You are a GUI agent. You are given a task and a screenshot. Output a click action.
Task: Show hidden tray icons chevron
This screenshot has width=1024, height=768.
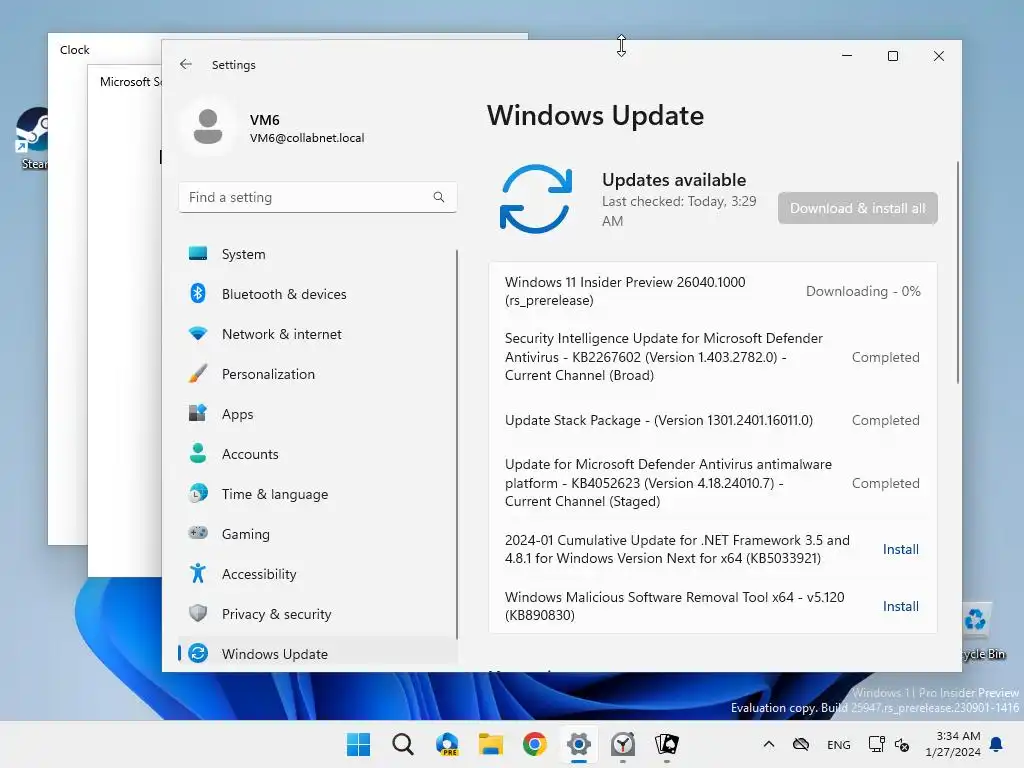(769, 744)
